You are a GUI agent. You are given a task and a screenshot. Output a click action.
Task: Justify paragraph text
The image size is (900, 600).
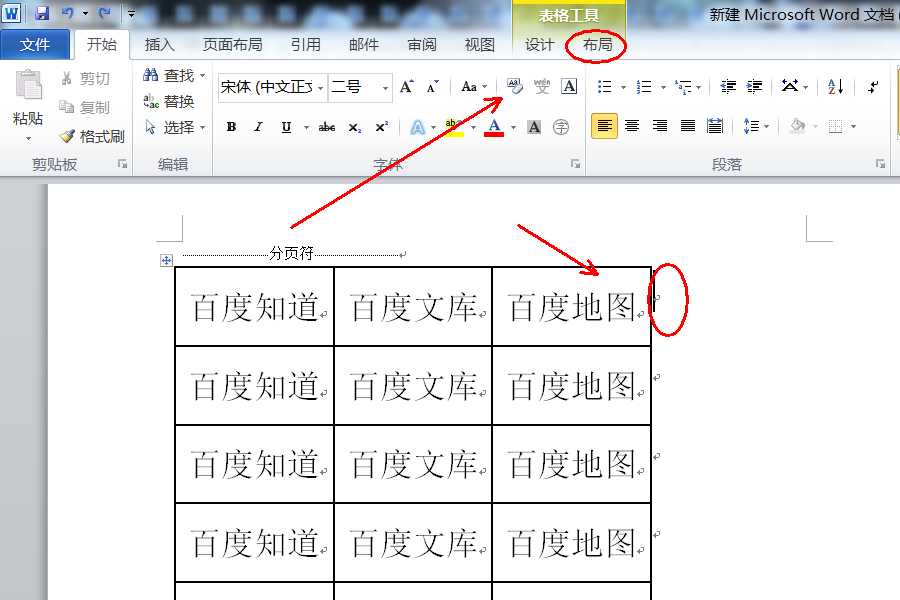(688, 126)
